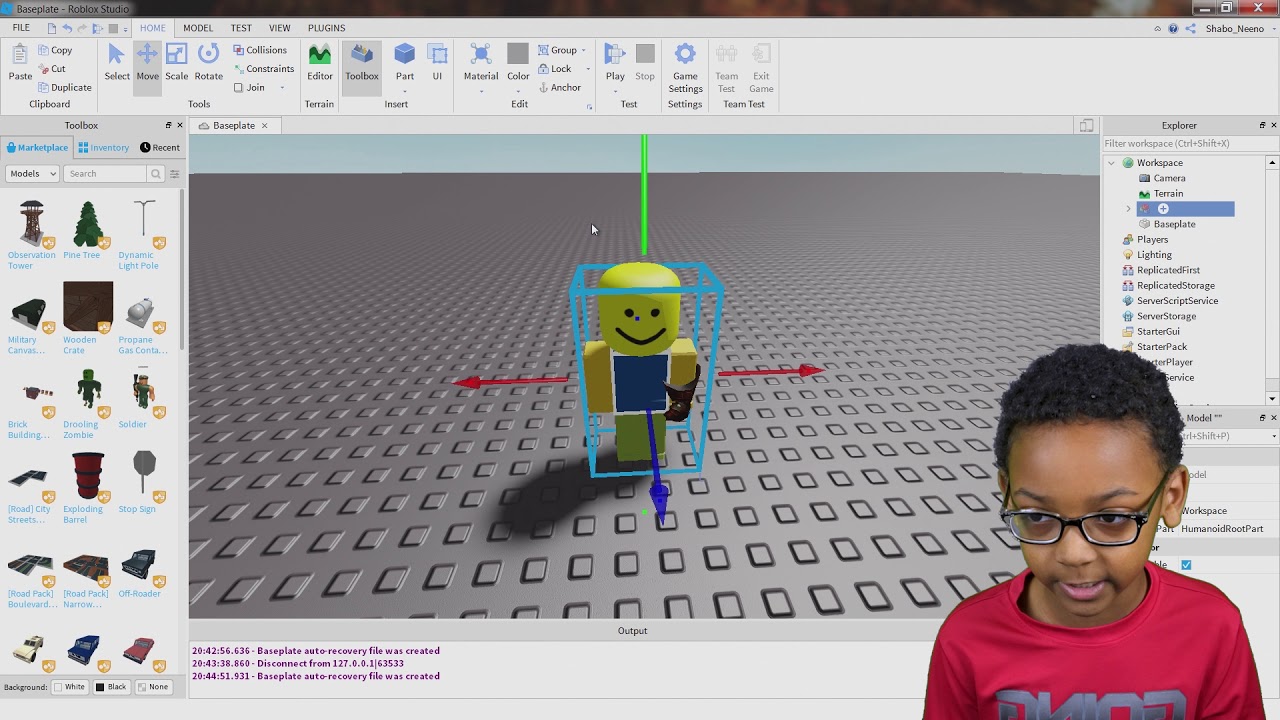Activate the Rotate tool
The width and height of the screenshot is (1280, 720).
coord(208,62)
